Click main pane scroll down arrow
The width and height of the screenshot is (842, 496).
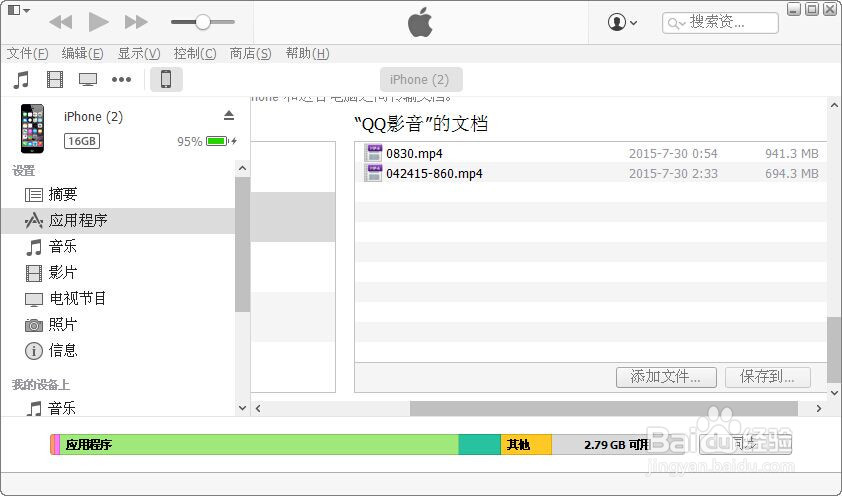834,392
